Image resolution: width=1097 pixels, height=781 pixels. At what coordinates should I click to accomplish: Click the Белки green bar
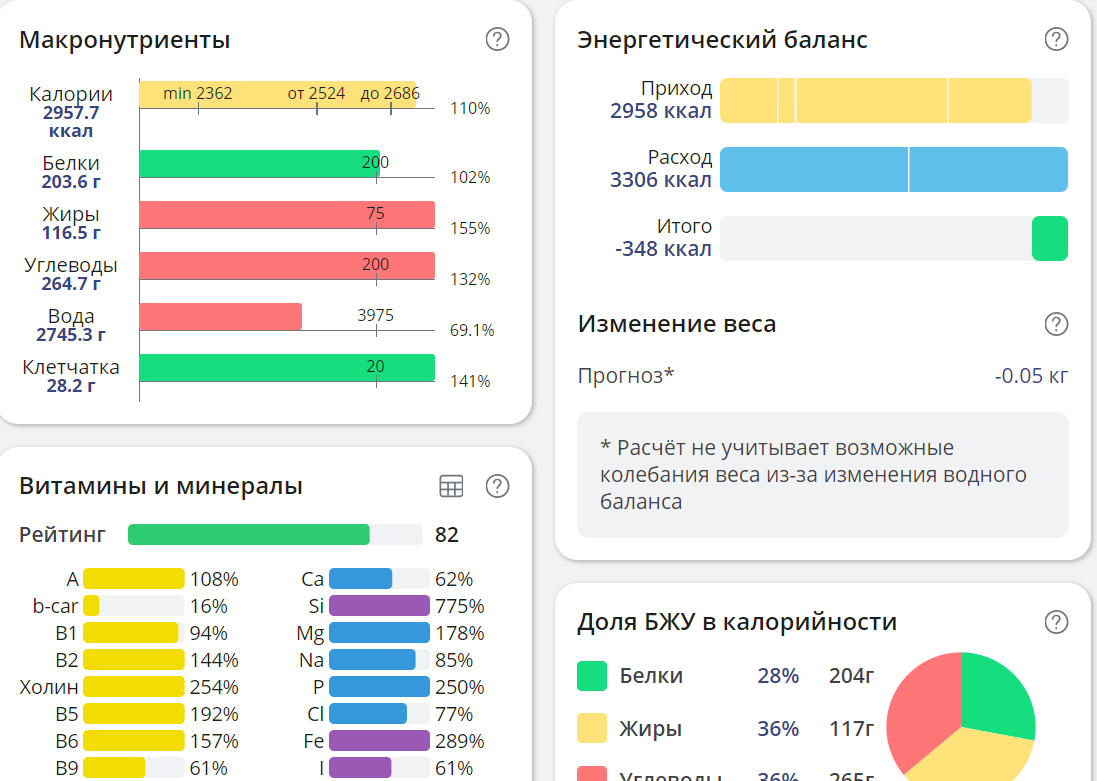(x=260, y=162)
